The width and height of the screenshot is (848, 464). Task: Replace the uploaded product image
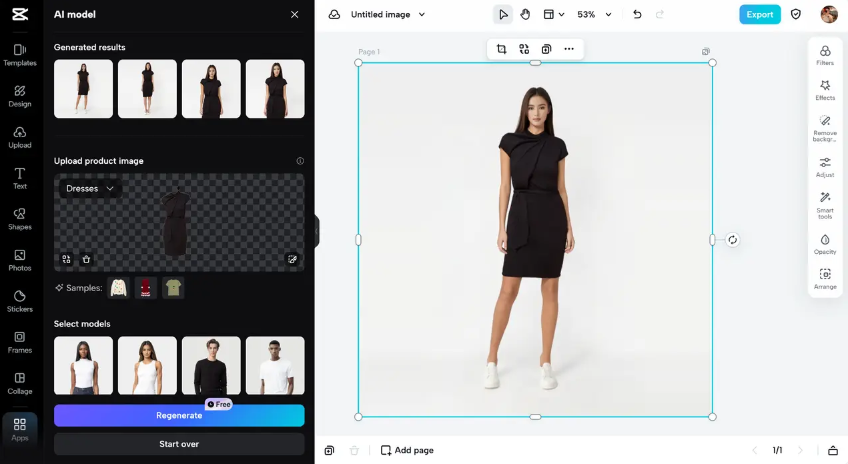tap(67, 259)
